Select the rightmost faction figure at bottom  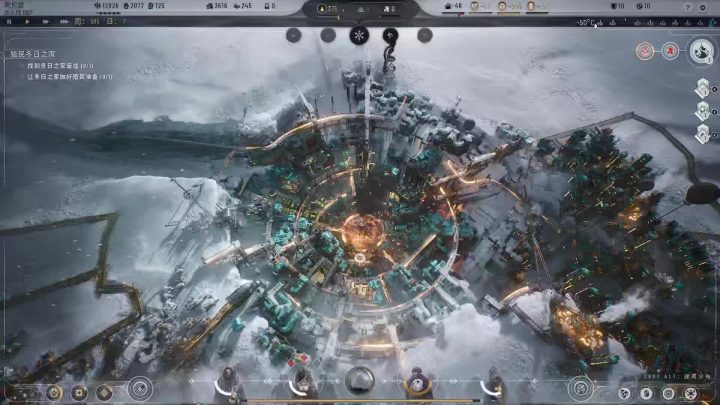pyautogui.click(x=494, y=386)
